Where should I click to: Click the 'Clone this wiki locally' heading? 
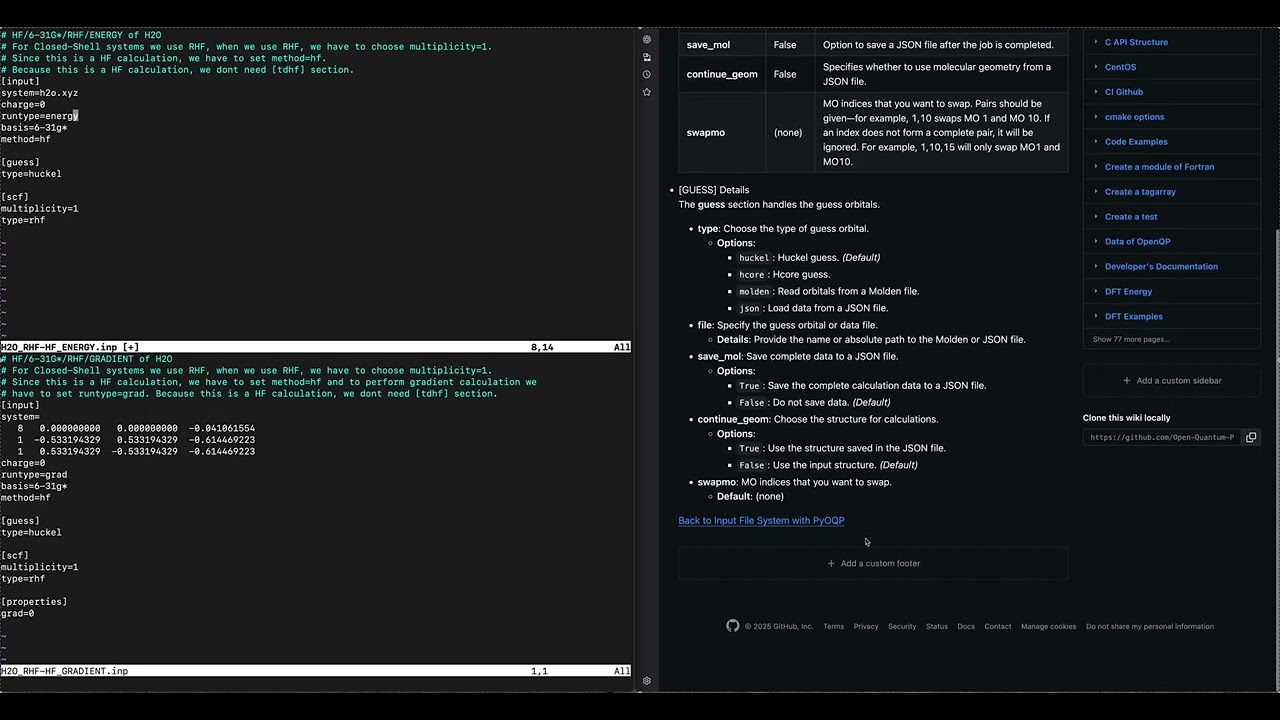coord(1126,418)
